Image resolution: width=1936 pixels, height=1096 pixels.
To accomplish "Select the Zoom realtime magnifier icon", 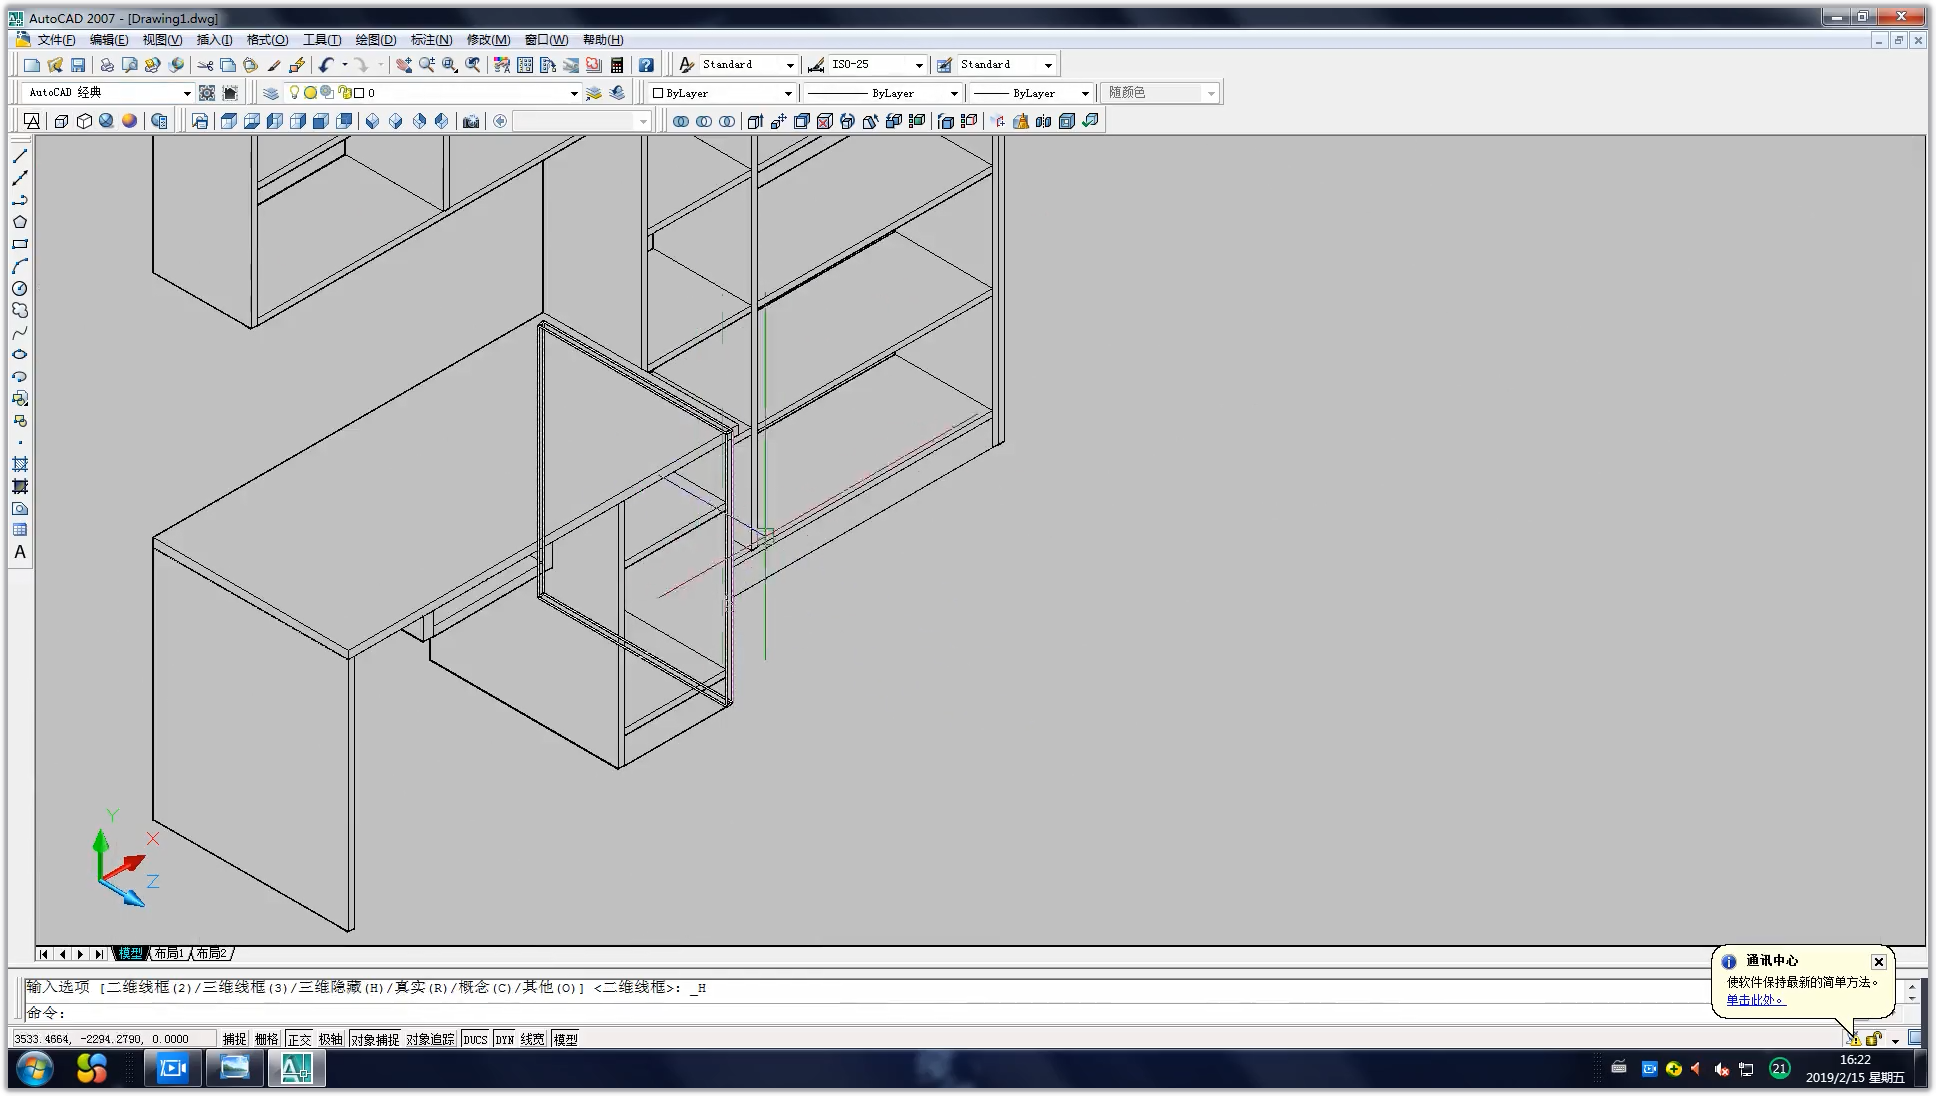I will coord(427,65).
